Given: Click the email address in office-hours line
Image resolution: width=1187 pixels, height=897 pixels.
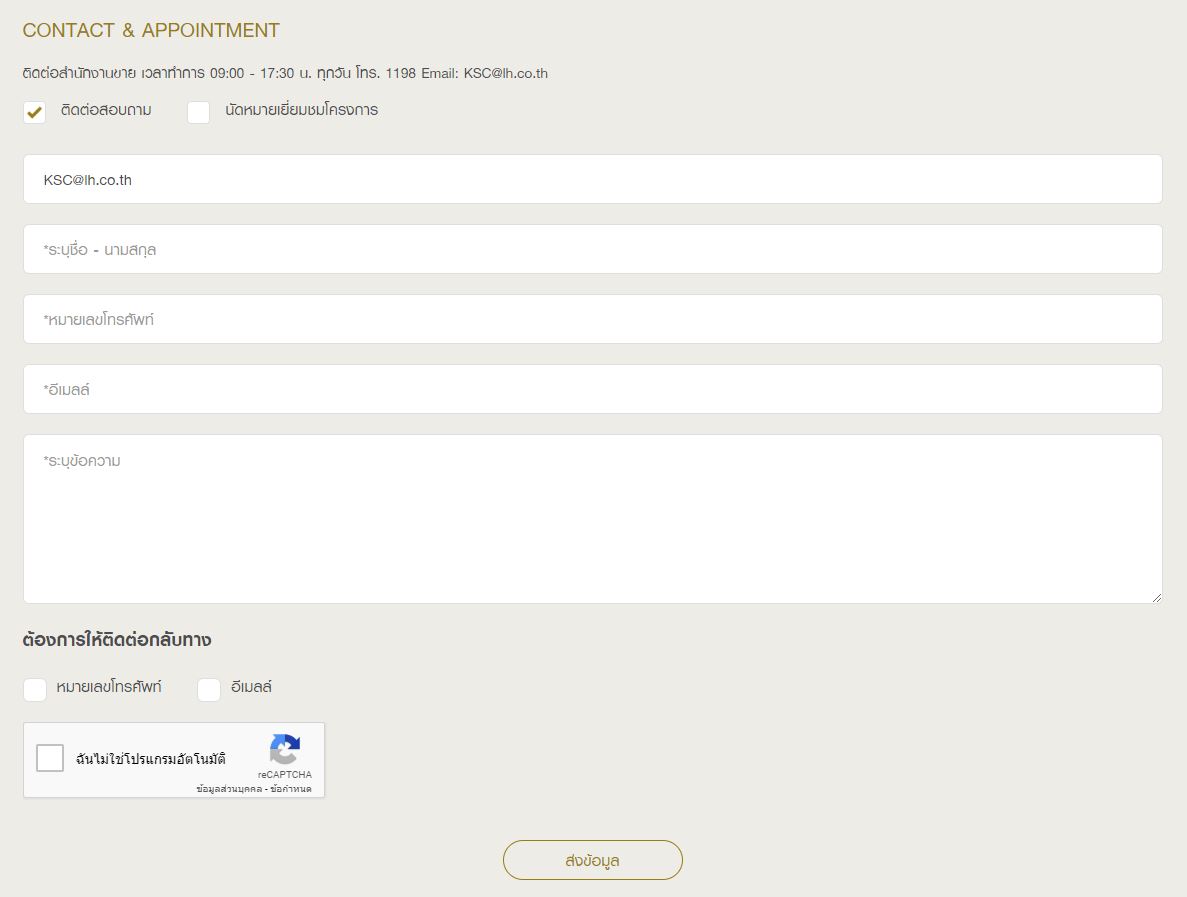Looking at the screenshot, I should (x=505, y=73).
